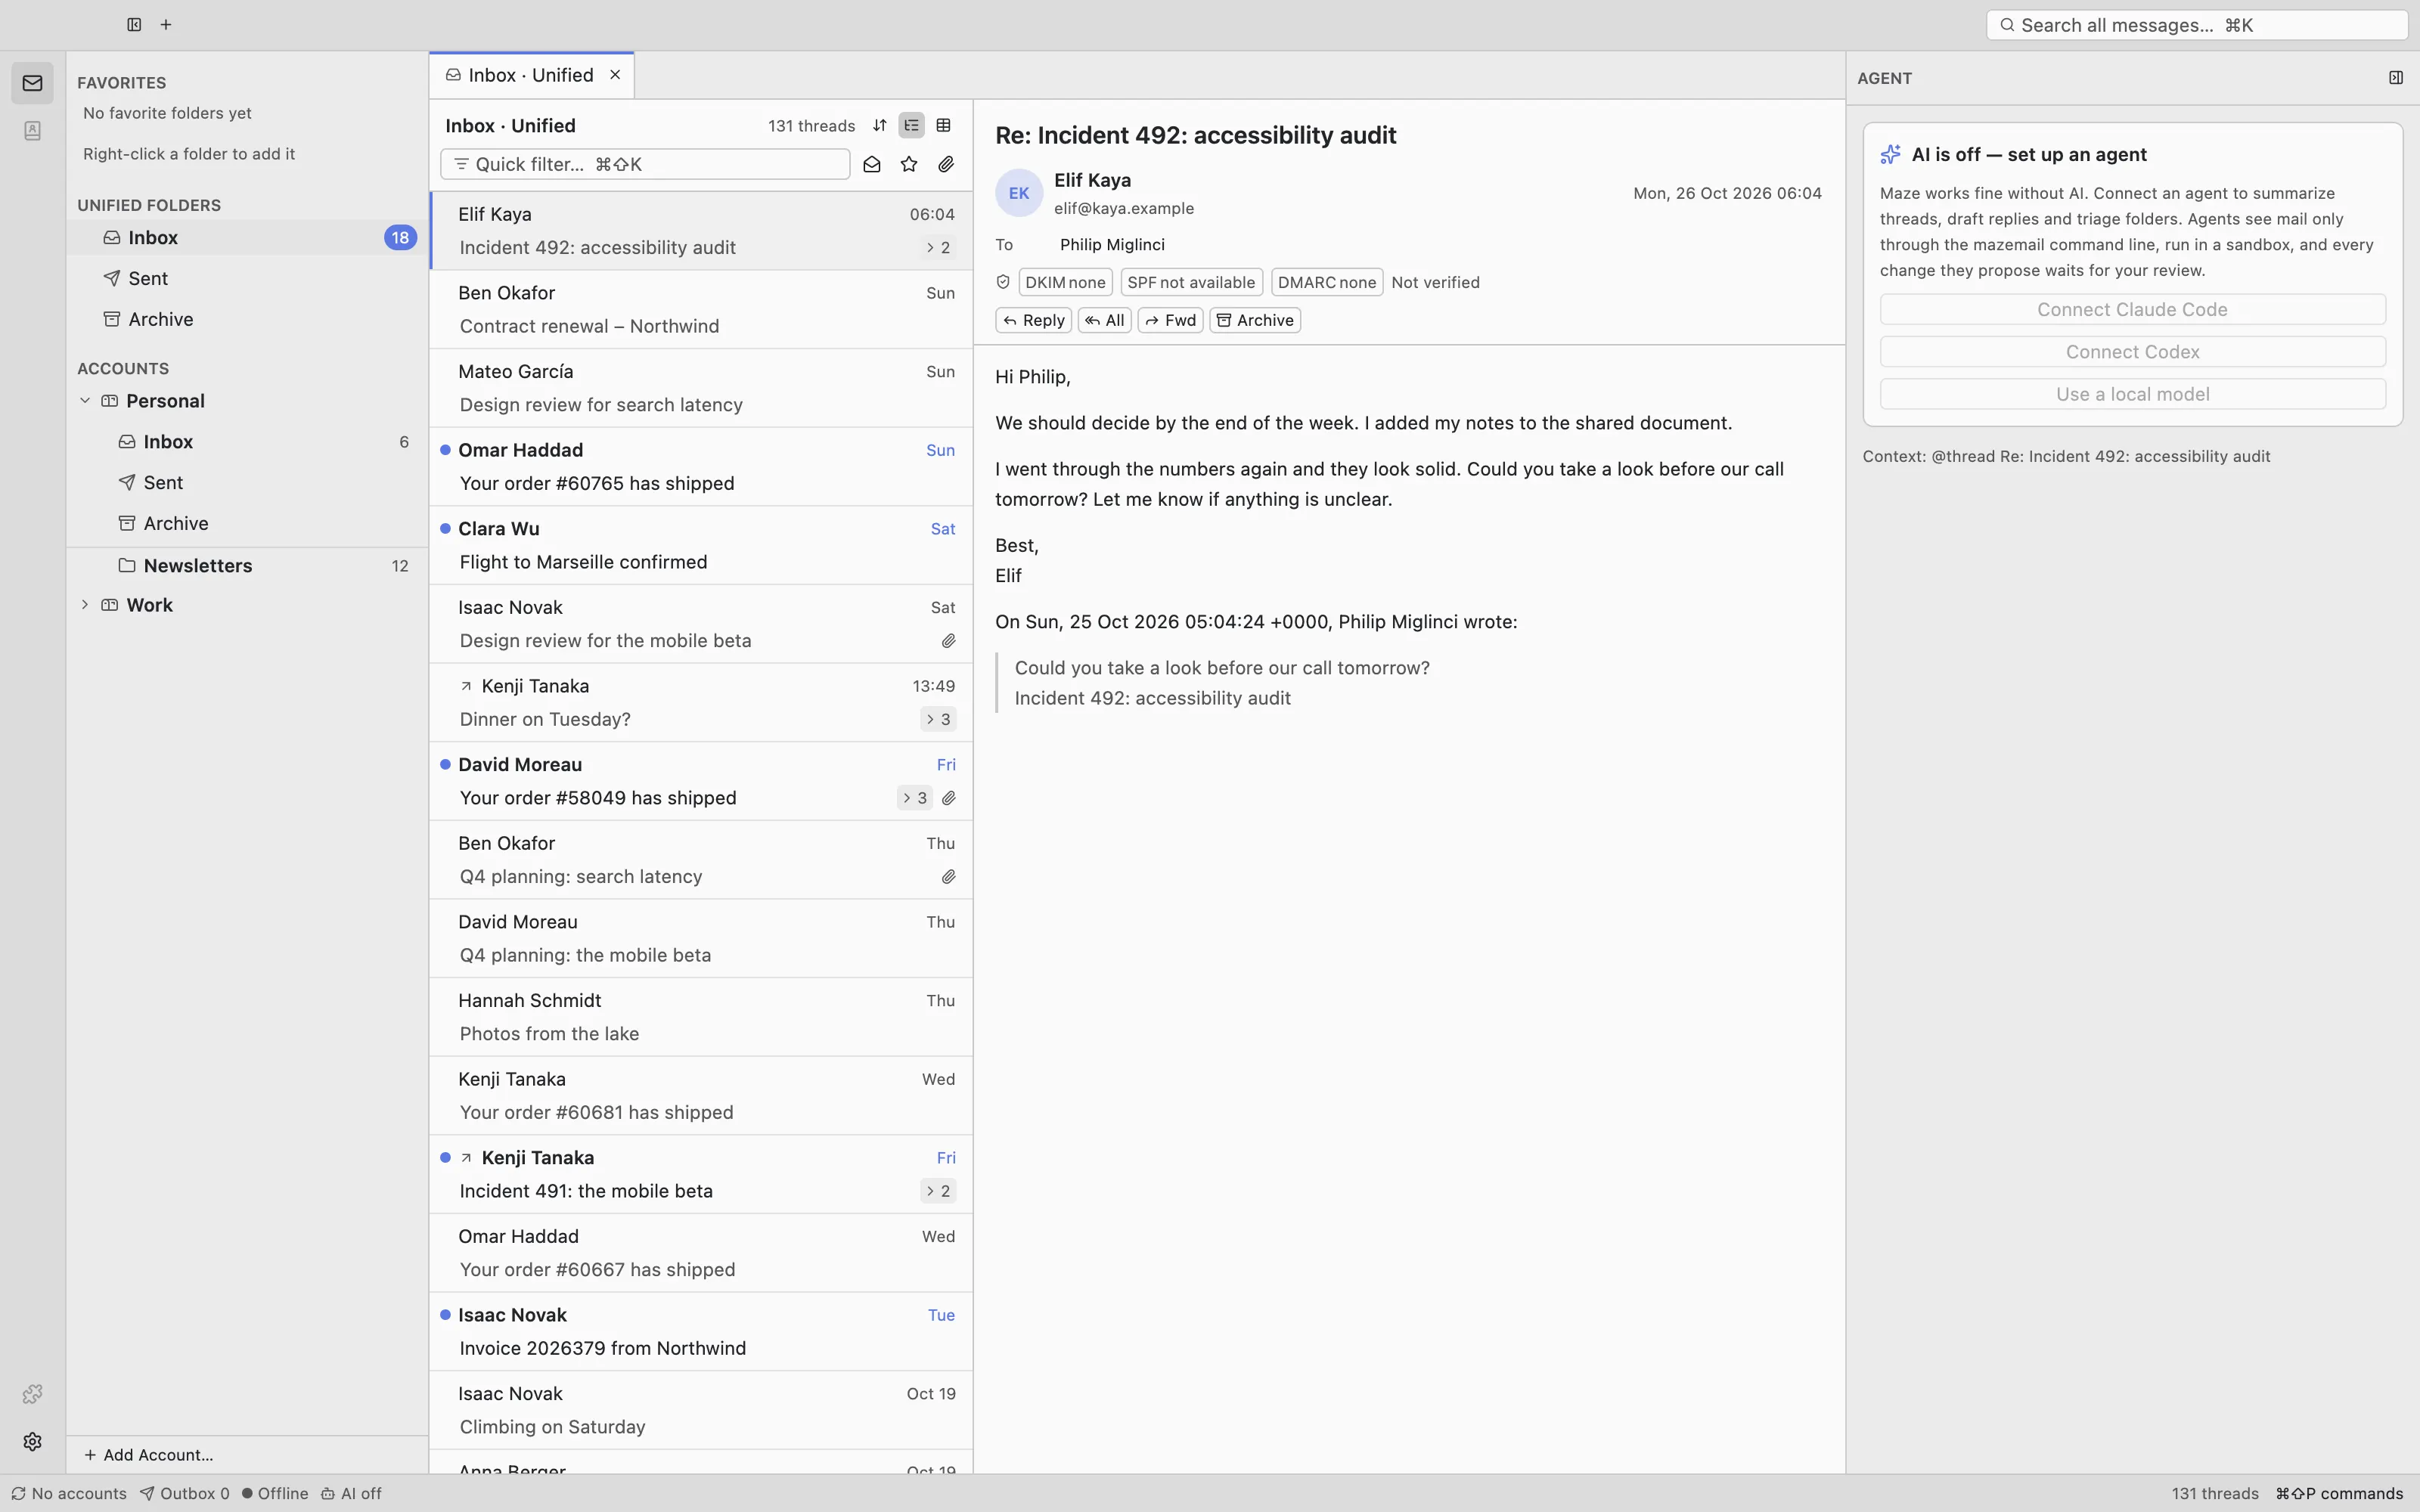Open the Newsletters folder

tap(247, 566)
